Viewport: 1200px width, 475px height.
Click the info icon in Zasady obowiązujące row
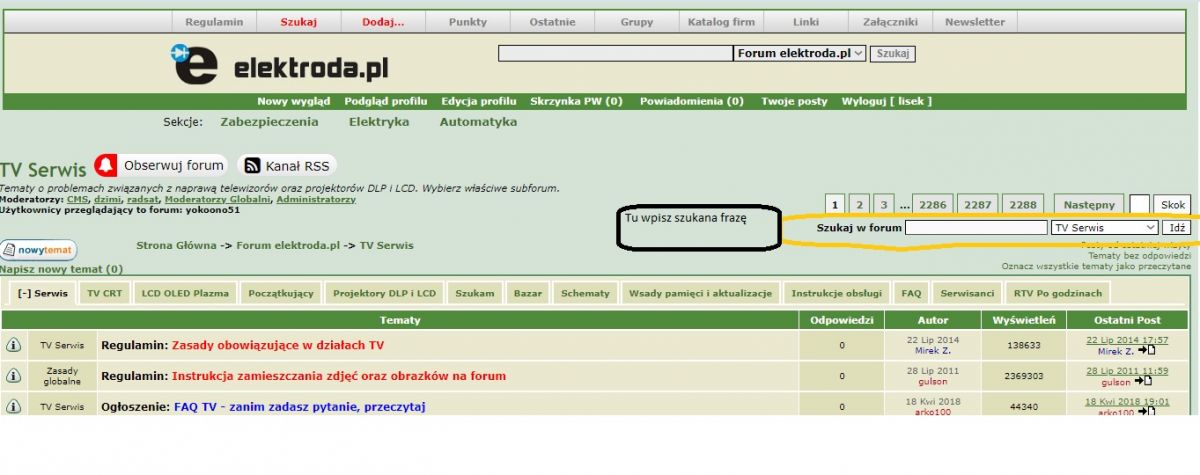click(x=14, y=345)
